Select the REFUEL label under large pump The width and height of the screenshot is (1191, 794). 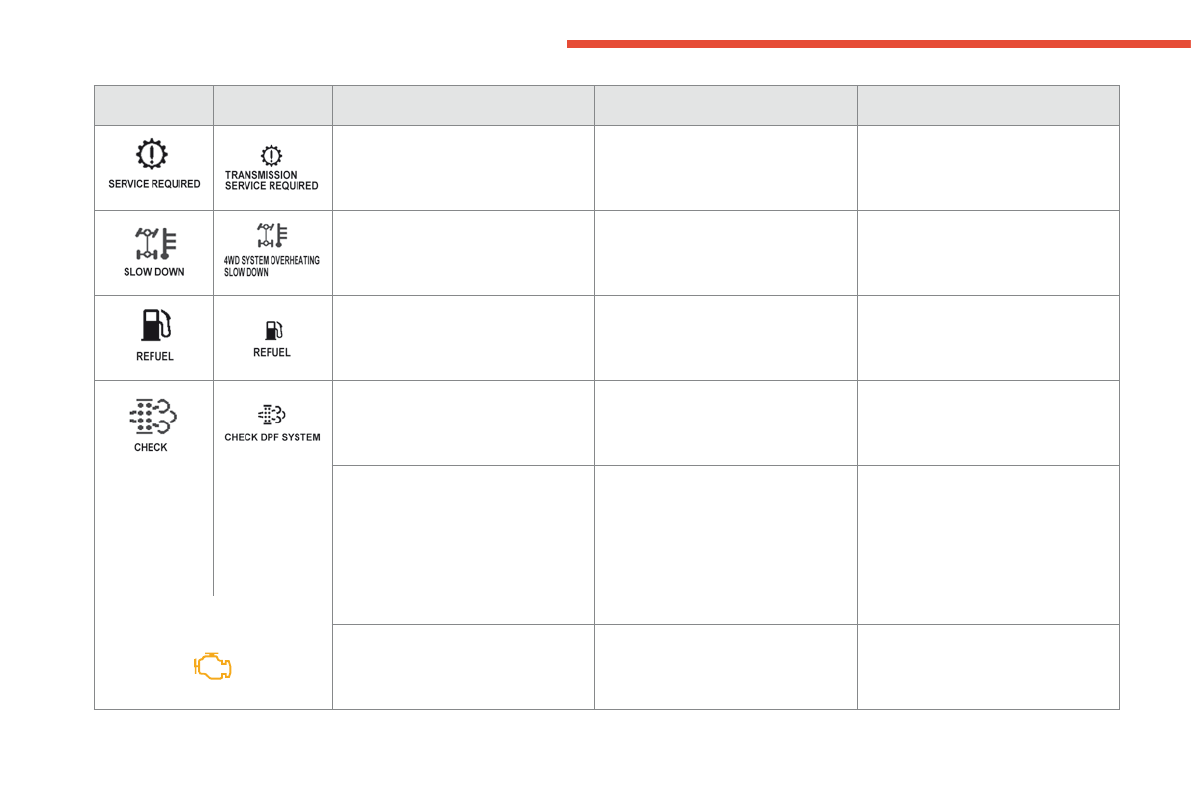pos(154,357)
